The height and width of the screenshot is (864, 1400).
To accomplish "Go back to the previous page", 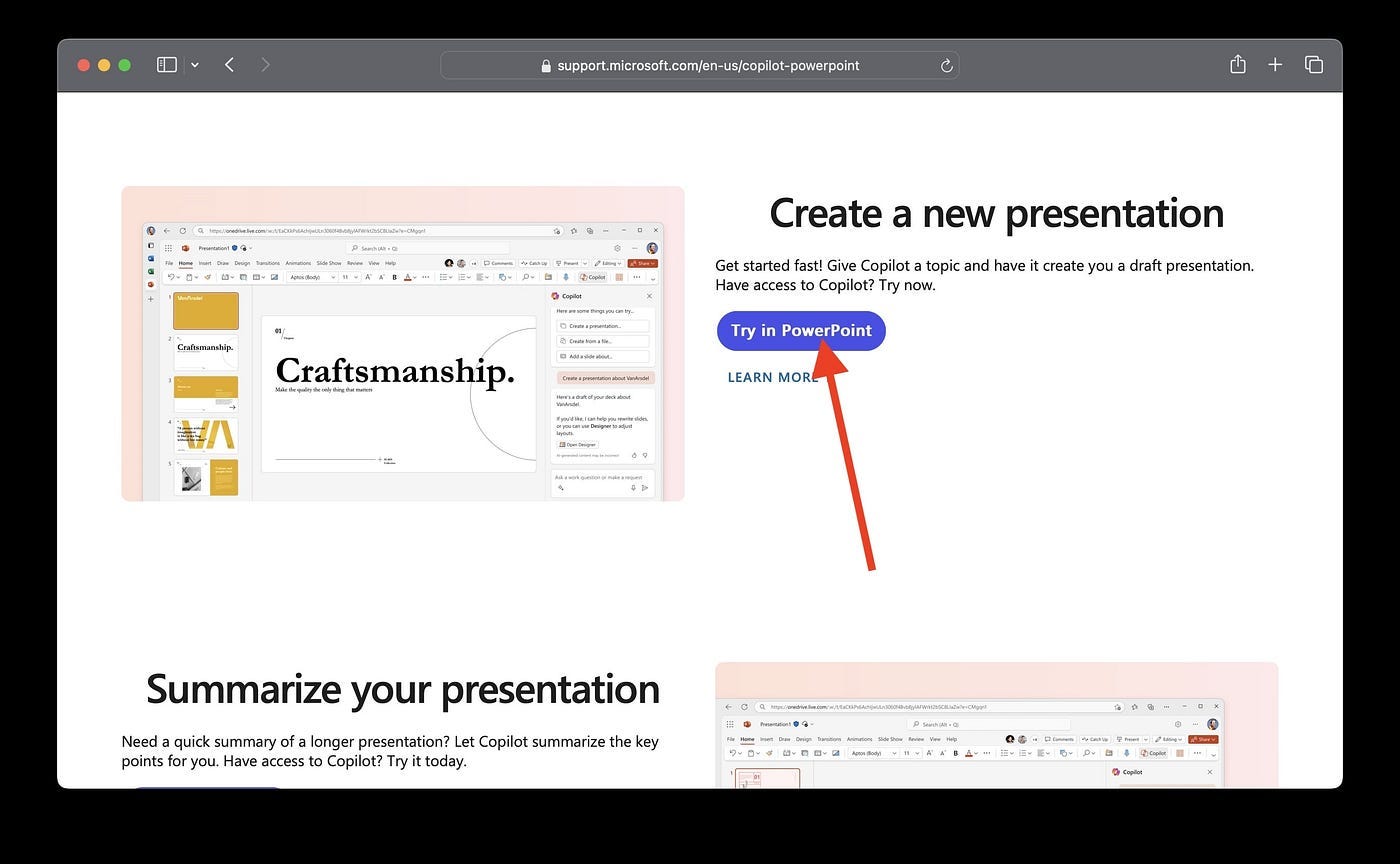I will pos(230,65).
